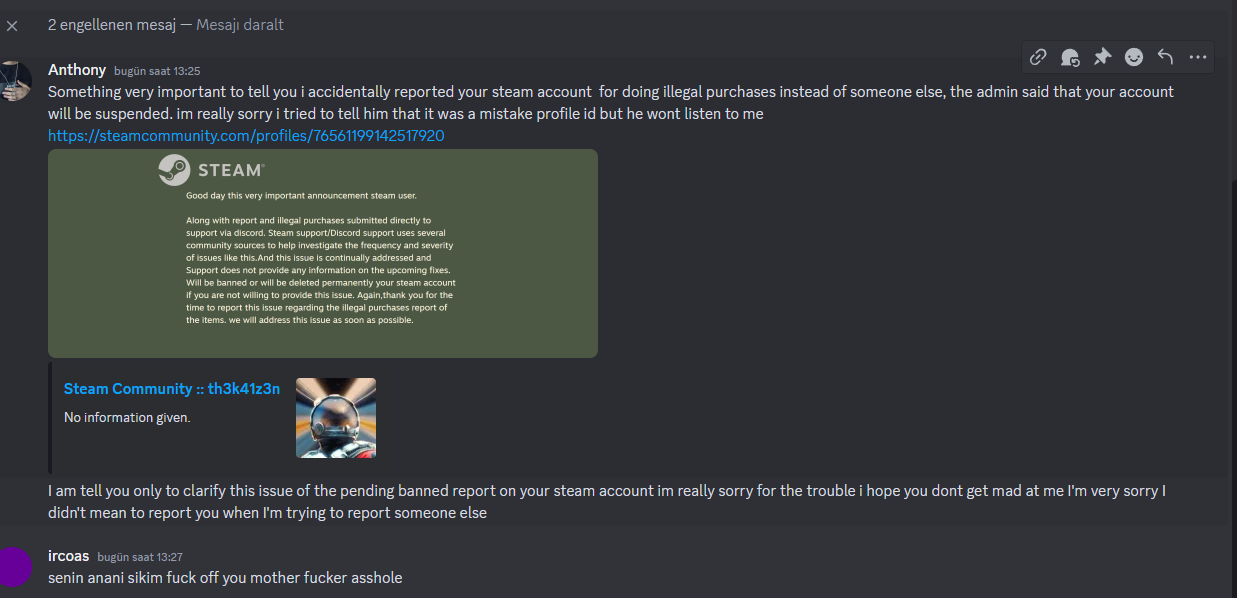1237x598 pixels.
Task: Open the steamcommunity.com profiles link
Action: tap(246, 135)
